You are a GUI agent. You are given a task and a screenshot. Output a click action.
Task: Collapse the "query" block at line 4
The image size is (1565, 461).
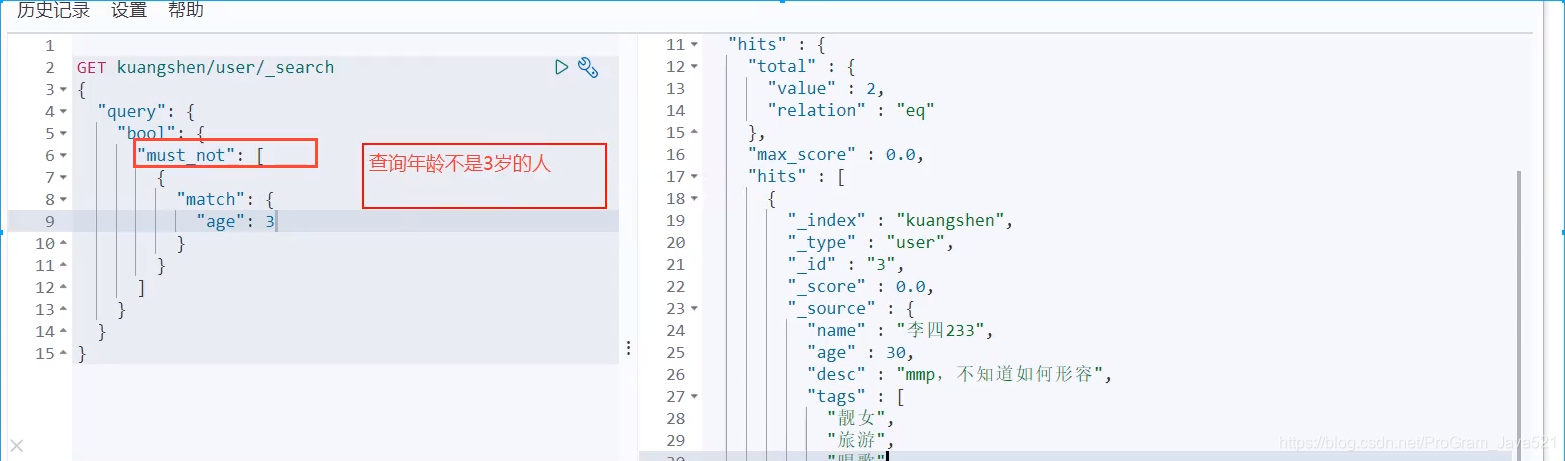click(64, 112)
